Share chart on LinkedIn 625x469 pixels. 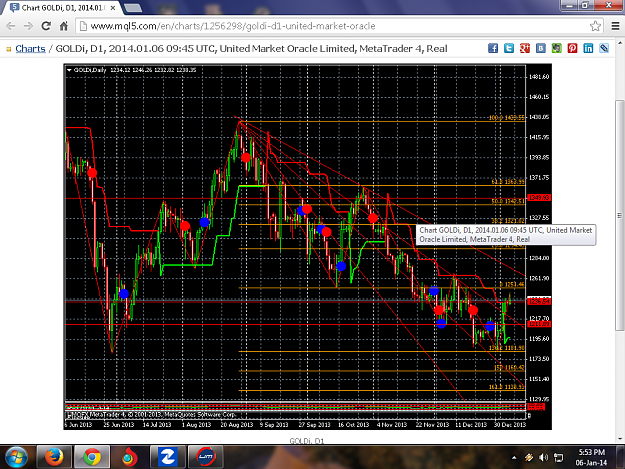tap(588, 48)
